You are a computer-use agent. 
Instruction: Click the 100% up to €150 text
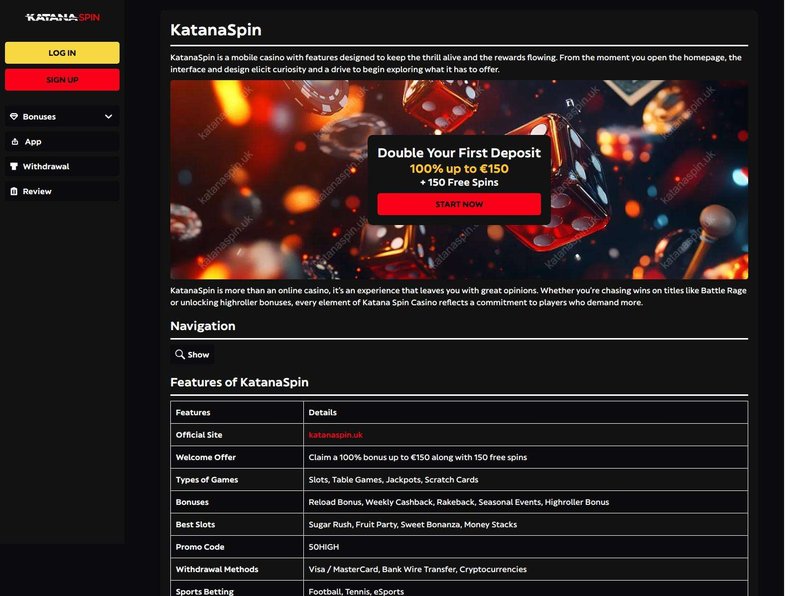tap(459, 168)
